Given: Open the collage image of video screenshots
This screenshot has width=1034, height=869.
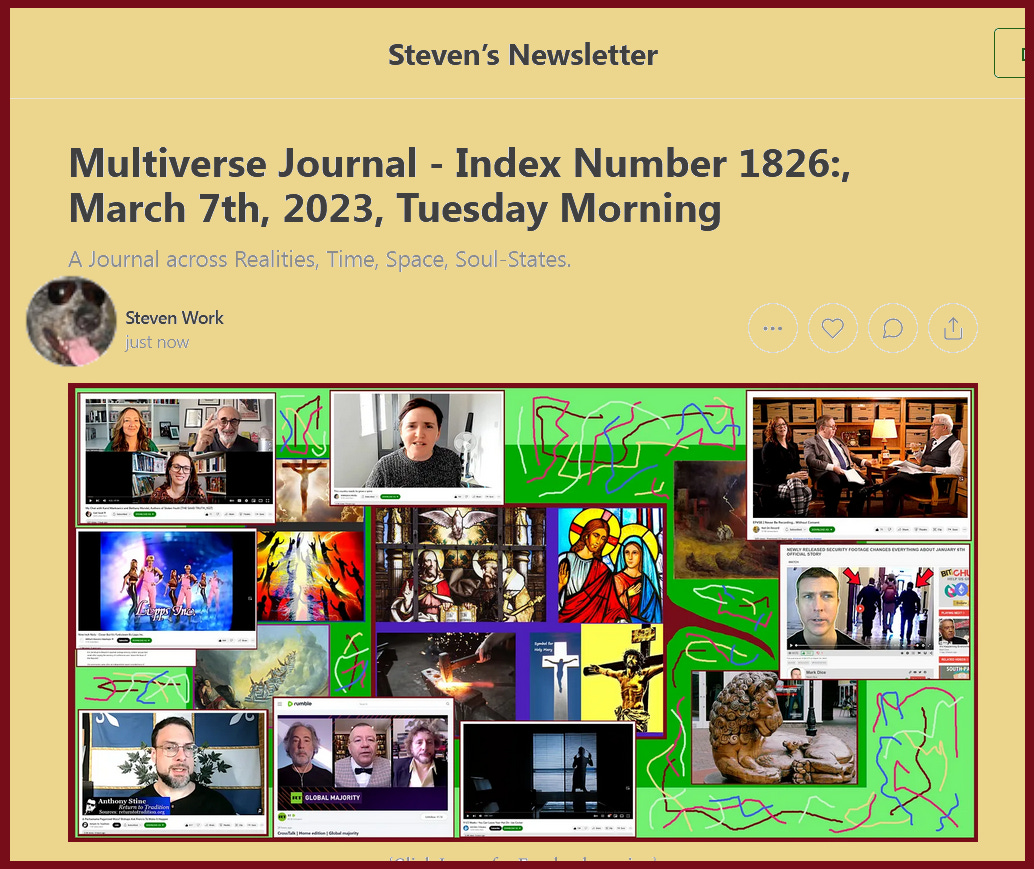Looking at the screenshot, I should click(x=523, y=613).
